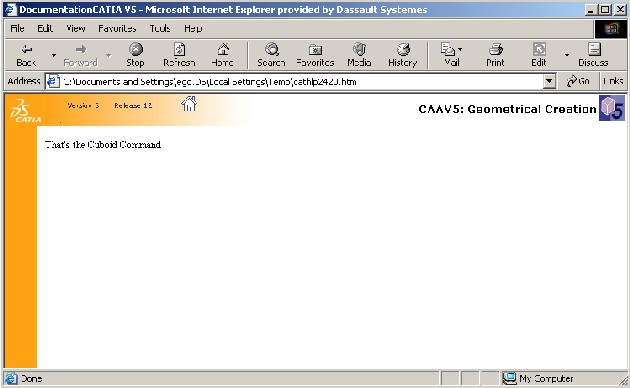Screen dimensions: 630x388
Task: Show browsing History pane
Action: pos(403,55)
